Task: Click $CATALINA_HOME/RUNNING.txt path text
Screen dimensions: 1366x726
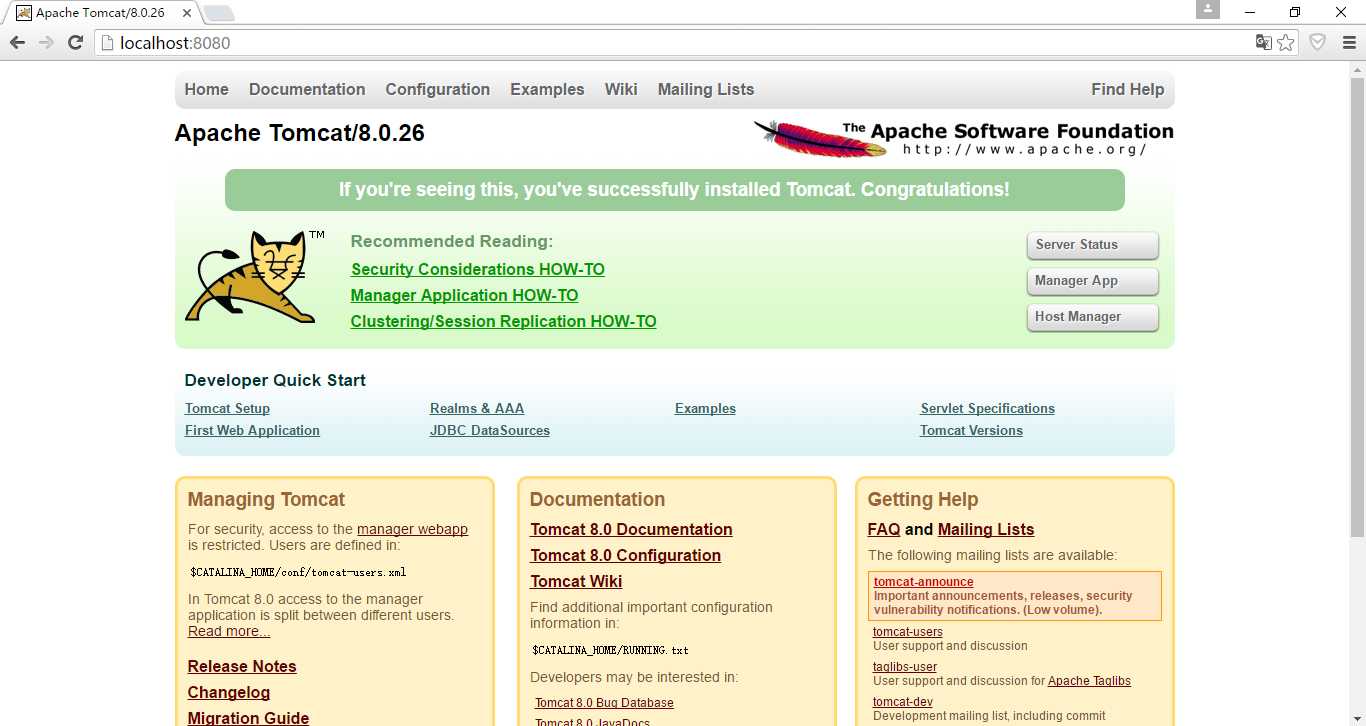Action: tap(610, 650)
